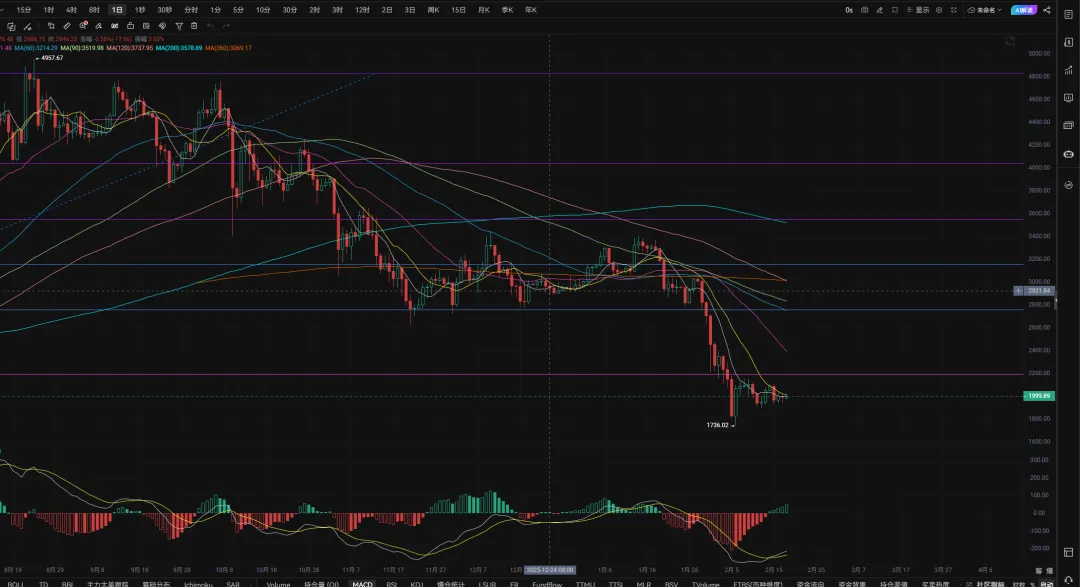Click the AI解读 button

pos(1024,10)
